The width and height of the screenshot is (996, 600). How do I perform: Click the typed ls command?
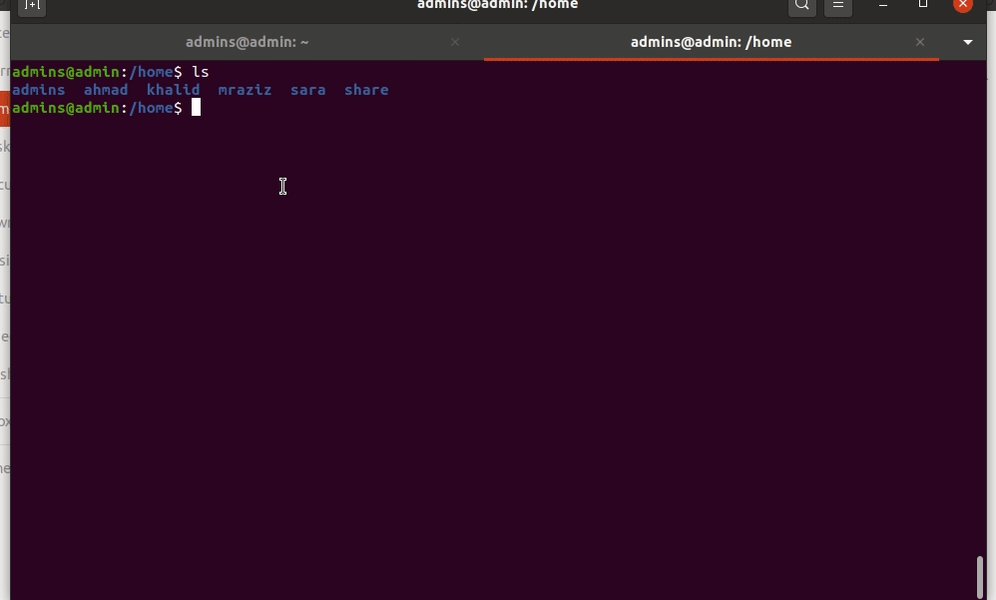tap(201, 72)
